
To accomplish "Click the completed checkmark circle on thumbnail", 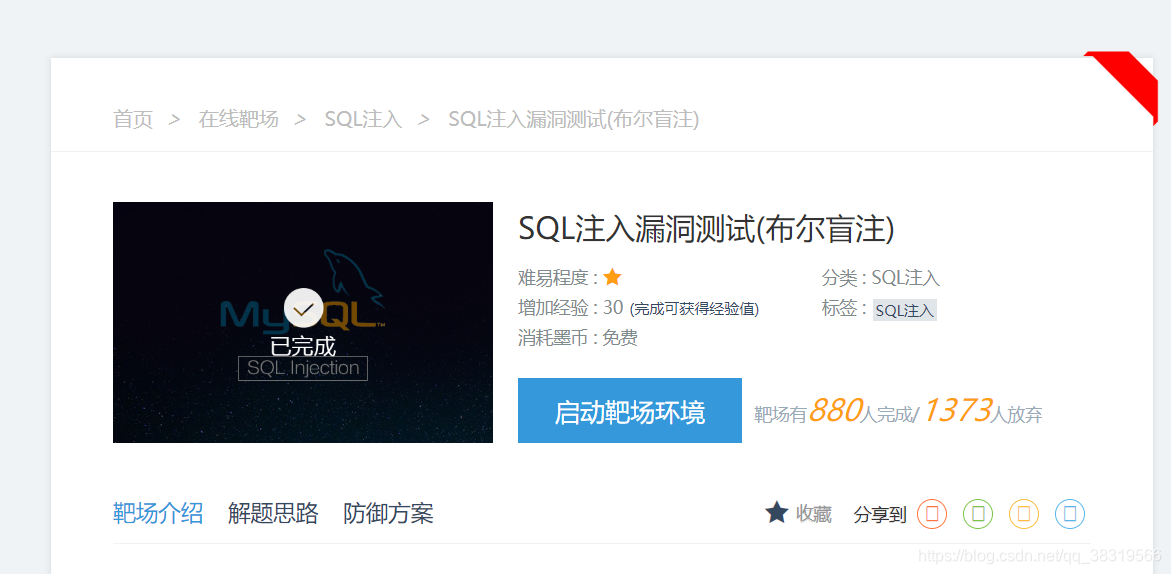I will [303, 308].
